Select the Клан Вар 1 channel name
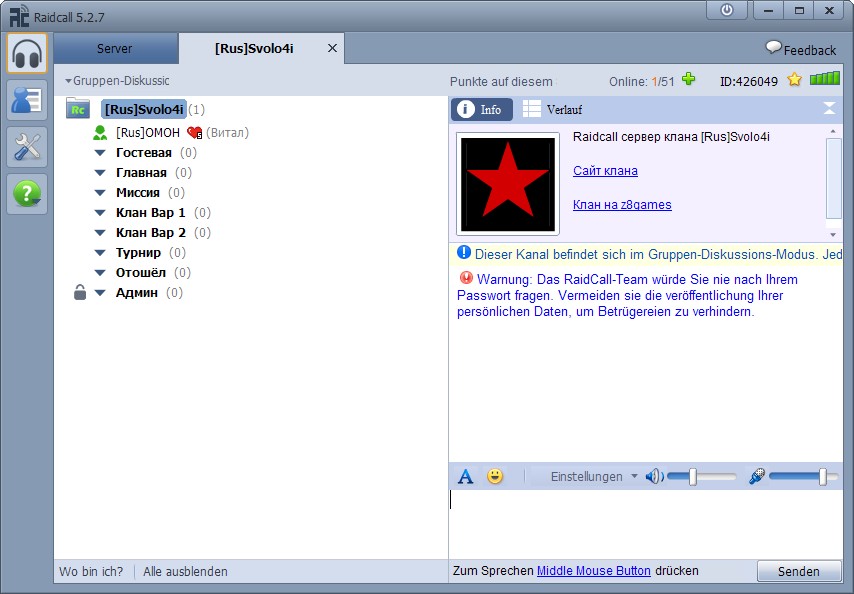Screen dimensions: 854x594 150,212
